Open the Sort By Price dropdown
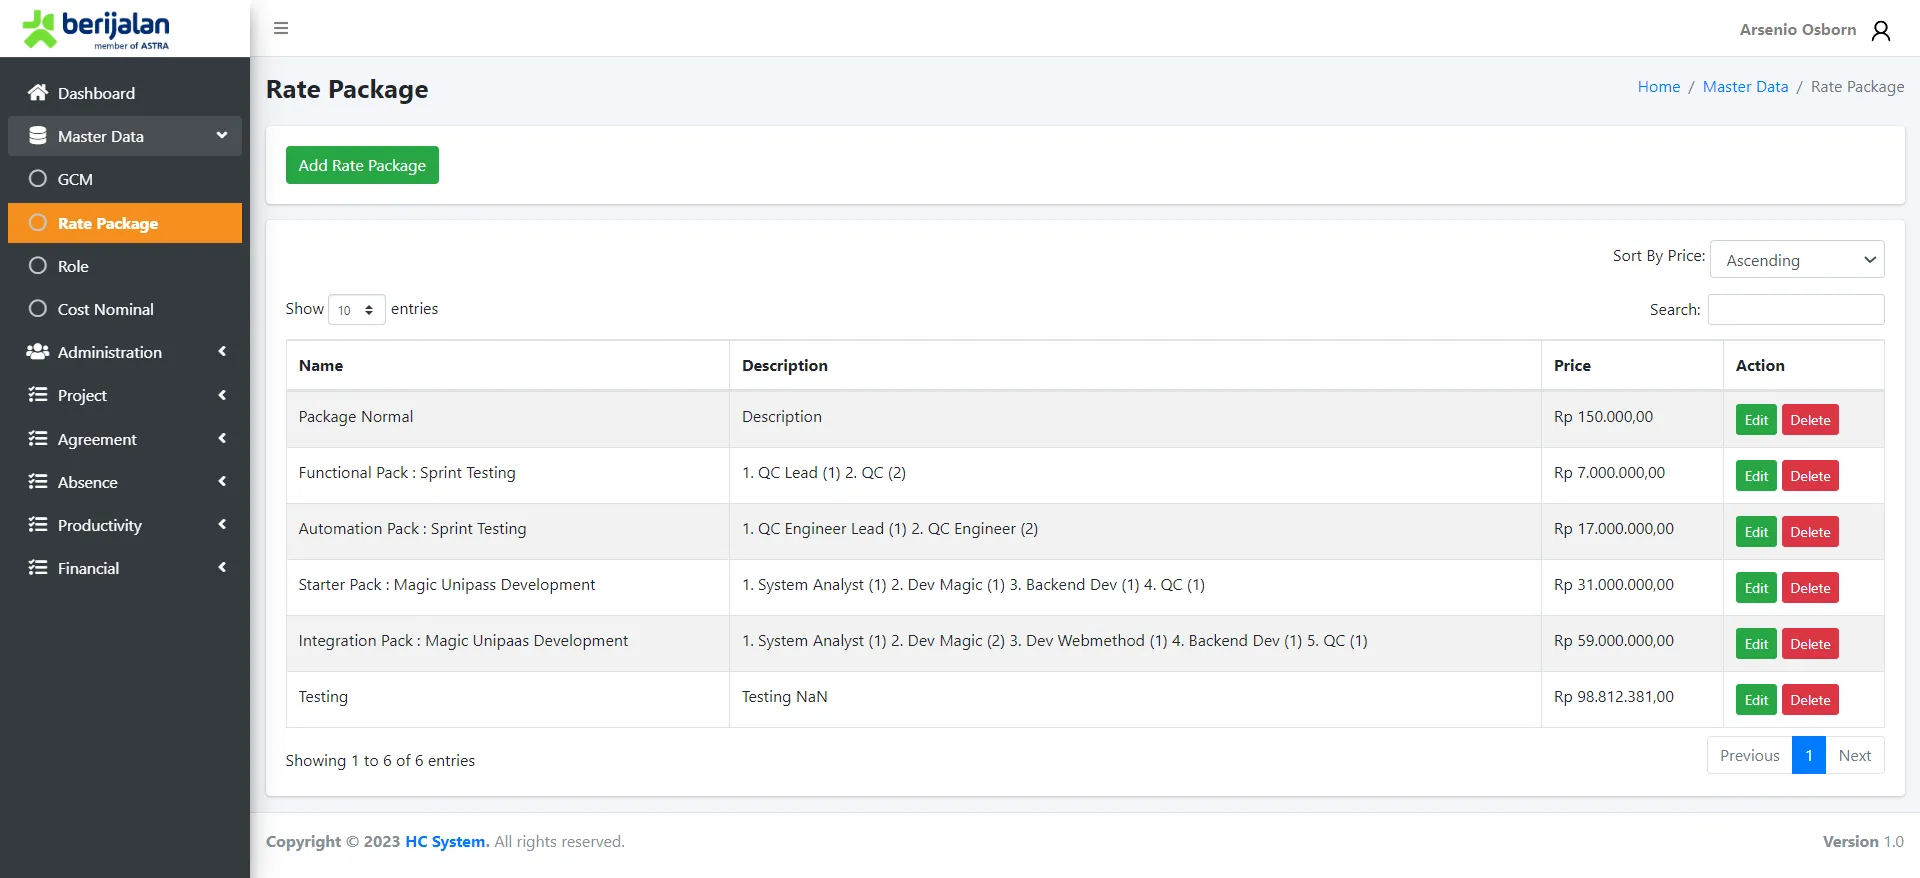The height and width of the screenshot is (878, 1920). tap(1797, 260)
